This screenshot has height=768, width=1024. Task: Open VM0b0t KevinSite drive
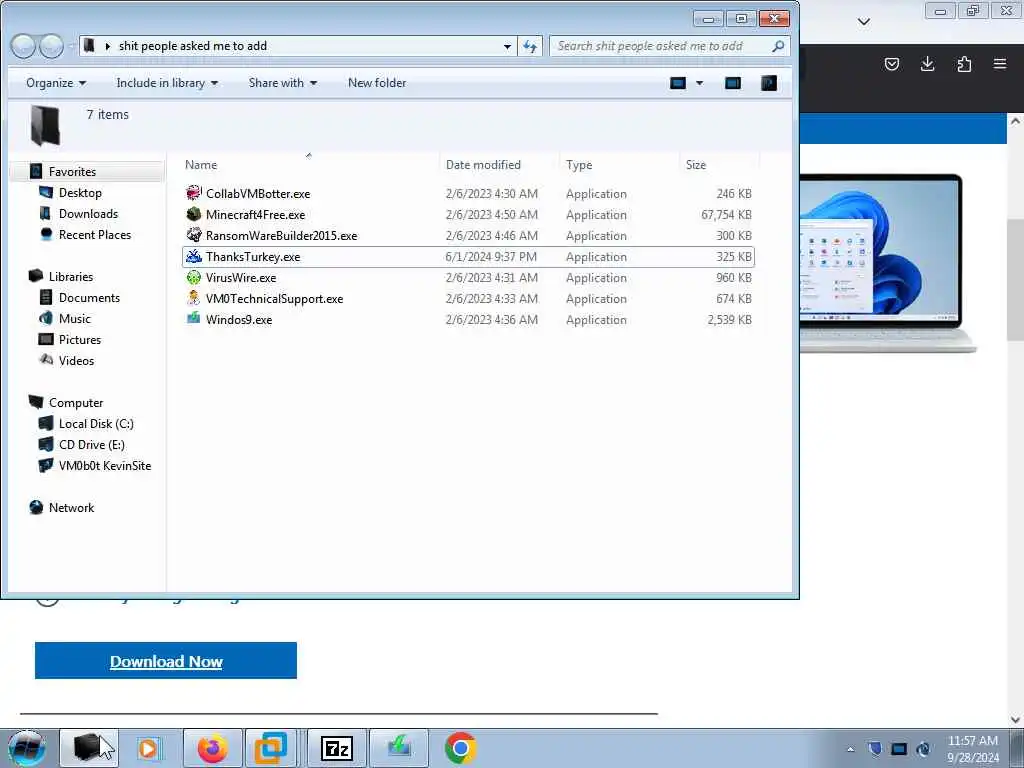[104, 466]
